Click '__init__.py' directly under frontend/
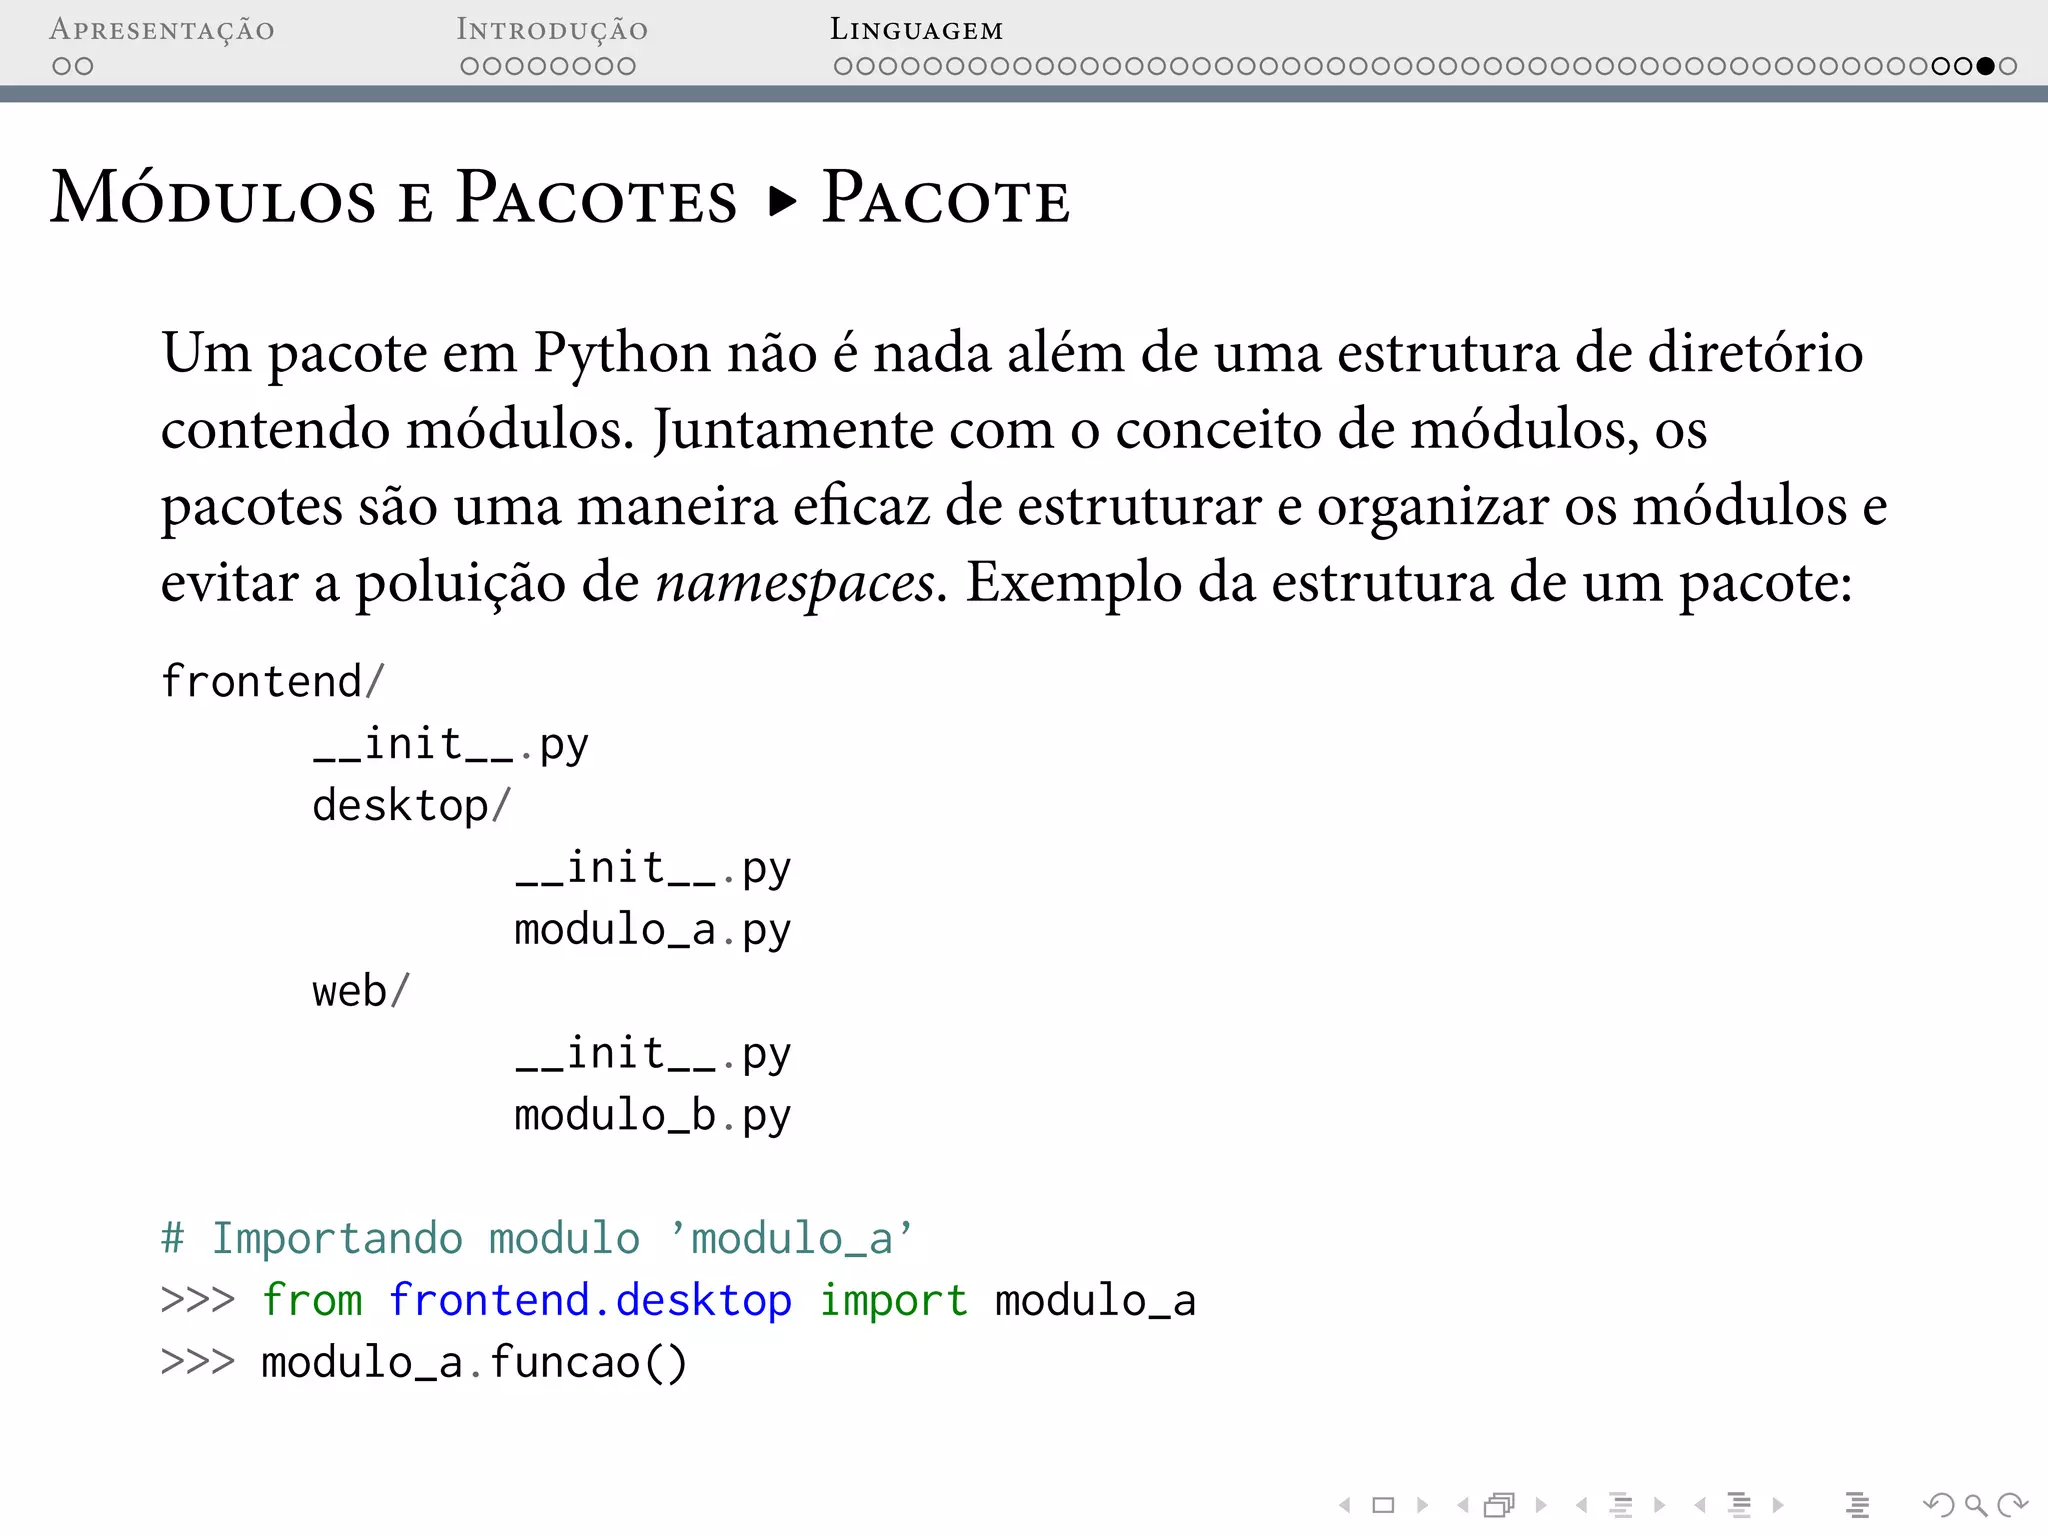The width and height of the screenshot is (2048, 1536). [451, 746]
